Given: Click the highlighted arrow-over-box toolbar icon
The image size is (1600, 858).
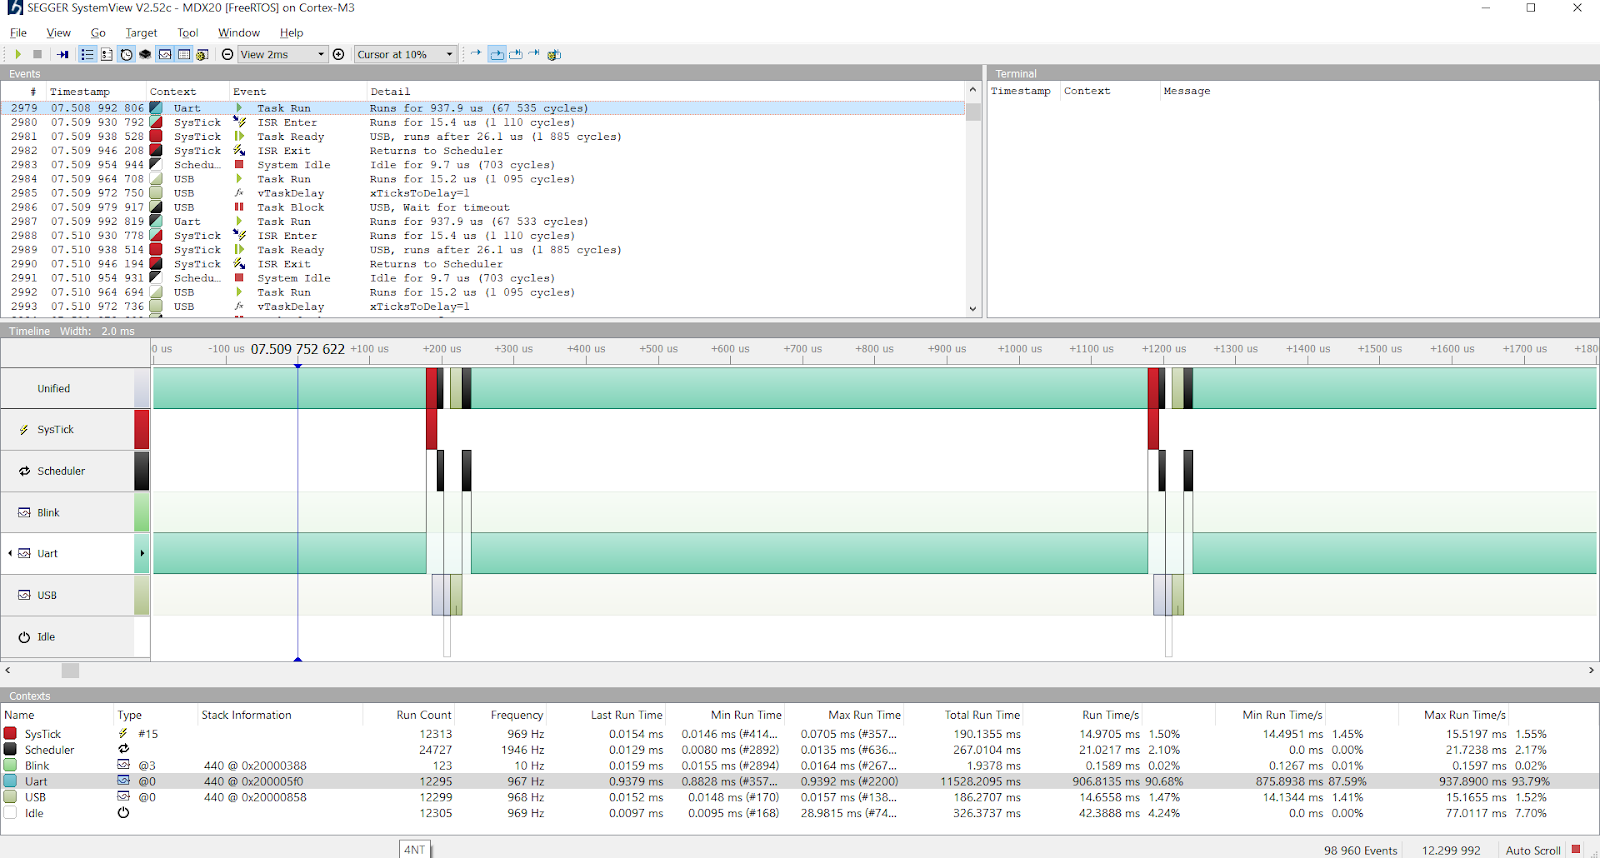Looking at the screenshot, I should click(x=497, y=54).
